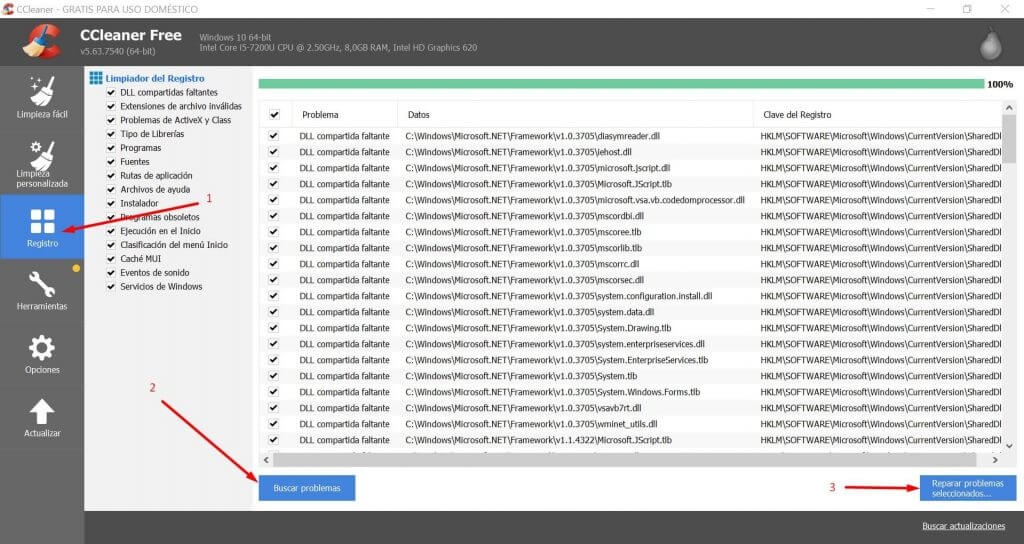Select the system.data.dll path cell
Viewport: 1024px width, 544px height.
530,312
